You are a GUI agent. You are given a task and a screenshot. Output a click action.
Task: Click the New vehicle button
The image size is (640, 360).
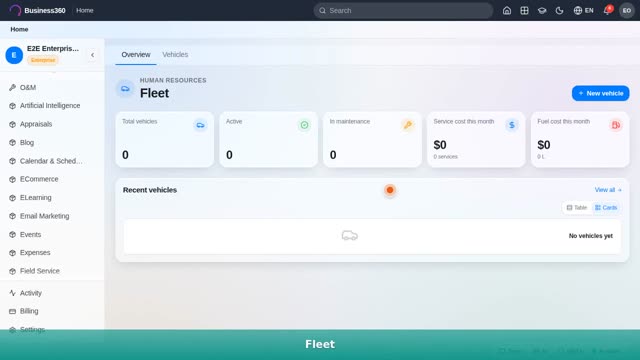(x=600, y=93)
